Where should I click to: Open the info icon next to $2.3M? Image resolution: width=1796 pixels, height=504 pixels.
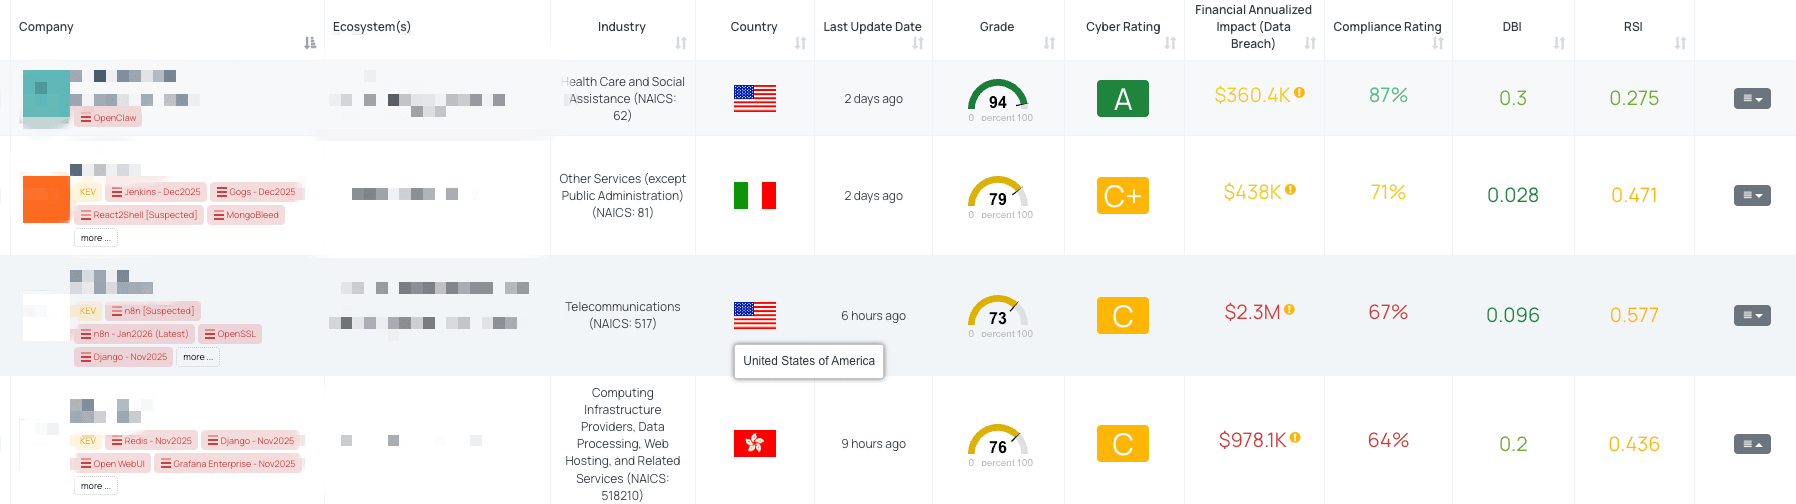(1289, 310)
